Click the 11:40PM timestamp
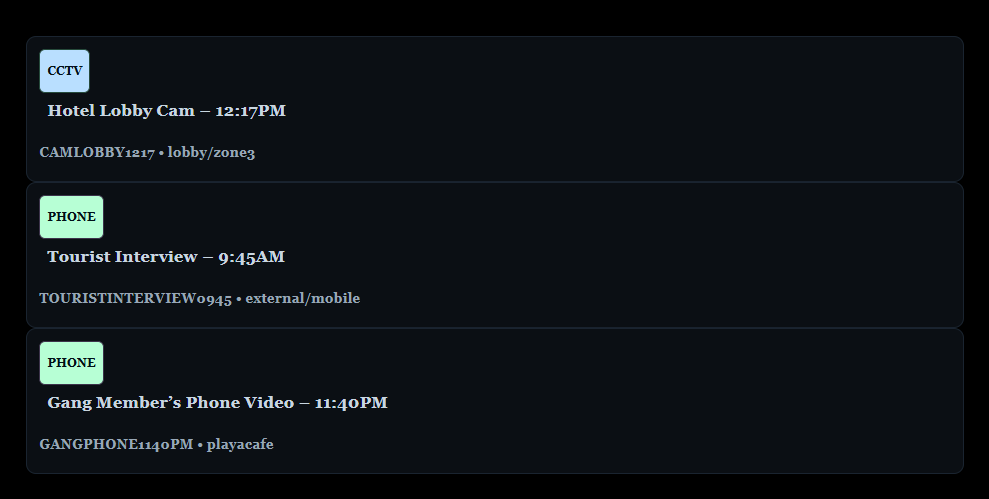Viewport: 989px width, 499px height. click(x=350, y=403)
